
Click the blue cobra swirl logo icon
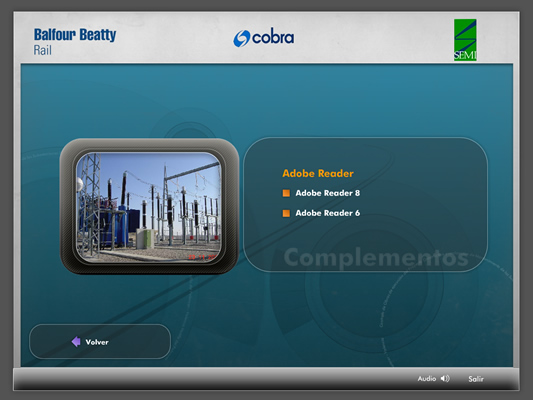point(242,38)
